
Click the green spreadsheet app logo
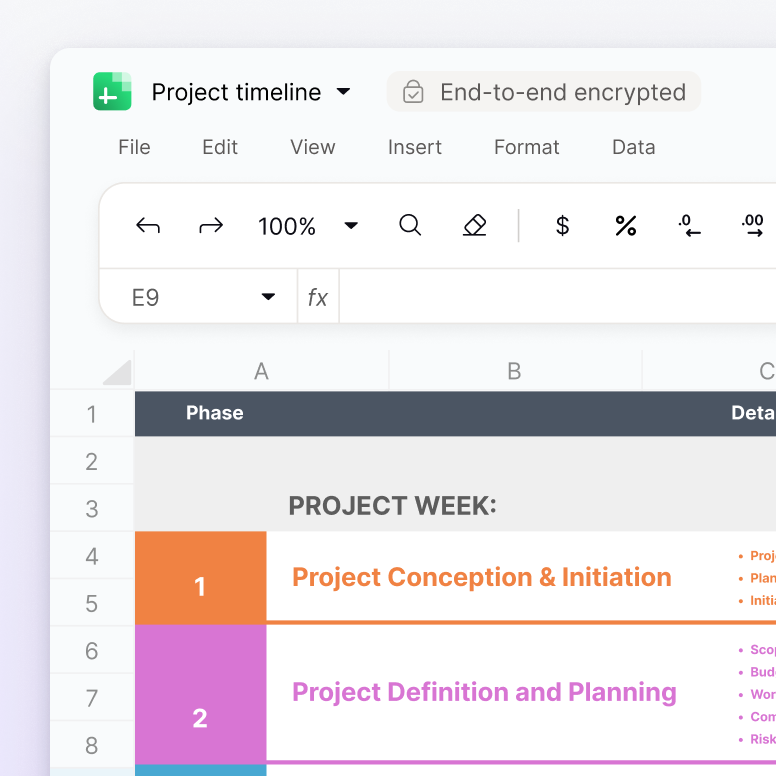point(112,92)
